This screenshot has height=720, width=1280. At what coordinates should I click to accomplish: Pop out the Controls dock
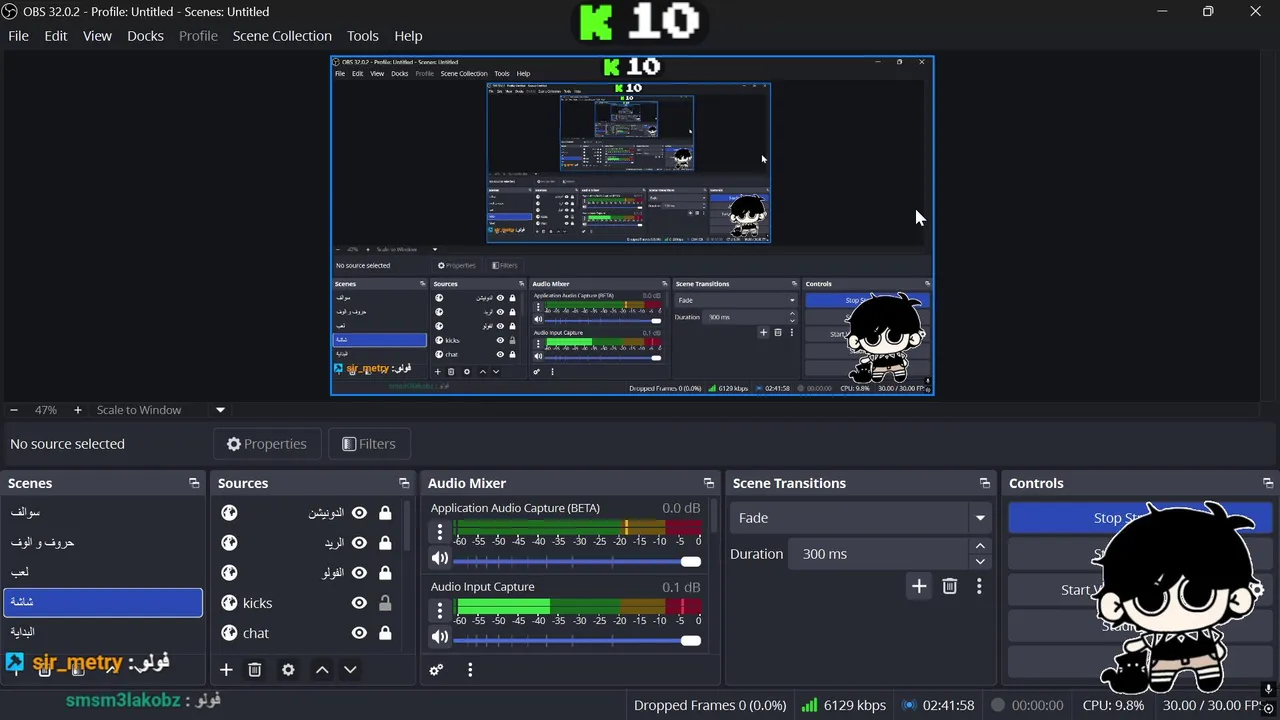1268,483
